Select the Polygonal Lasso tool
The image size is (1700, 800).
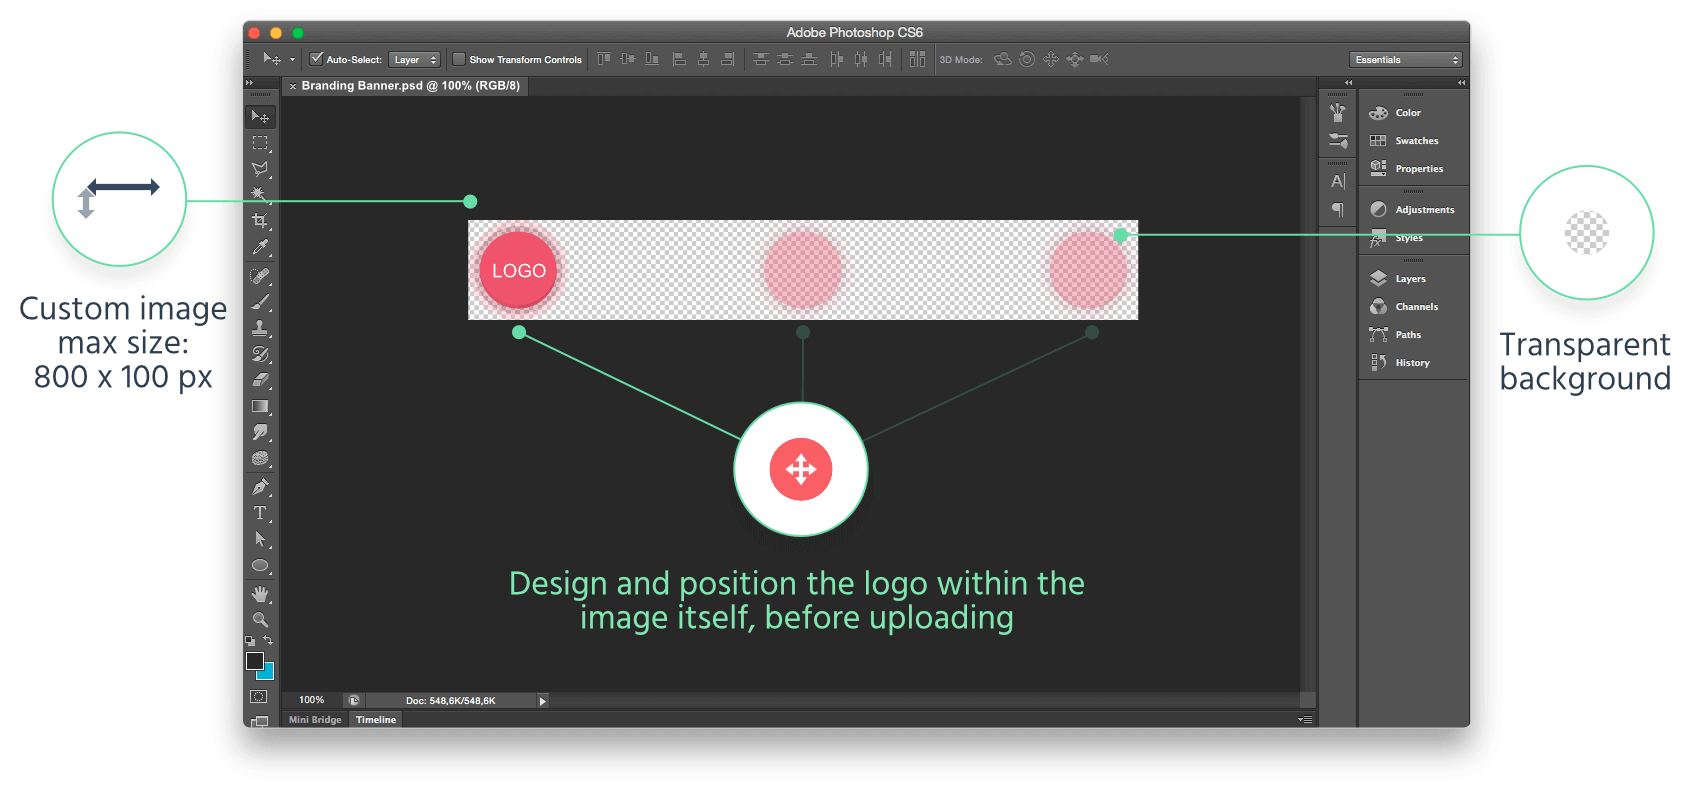[x=260, y=169]
